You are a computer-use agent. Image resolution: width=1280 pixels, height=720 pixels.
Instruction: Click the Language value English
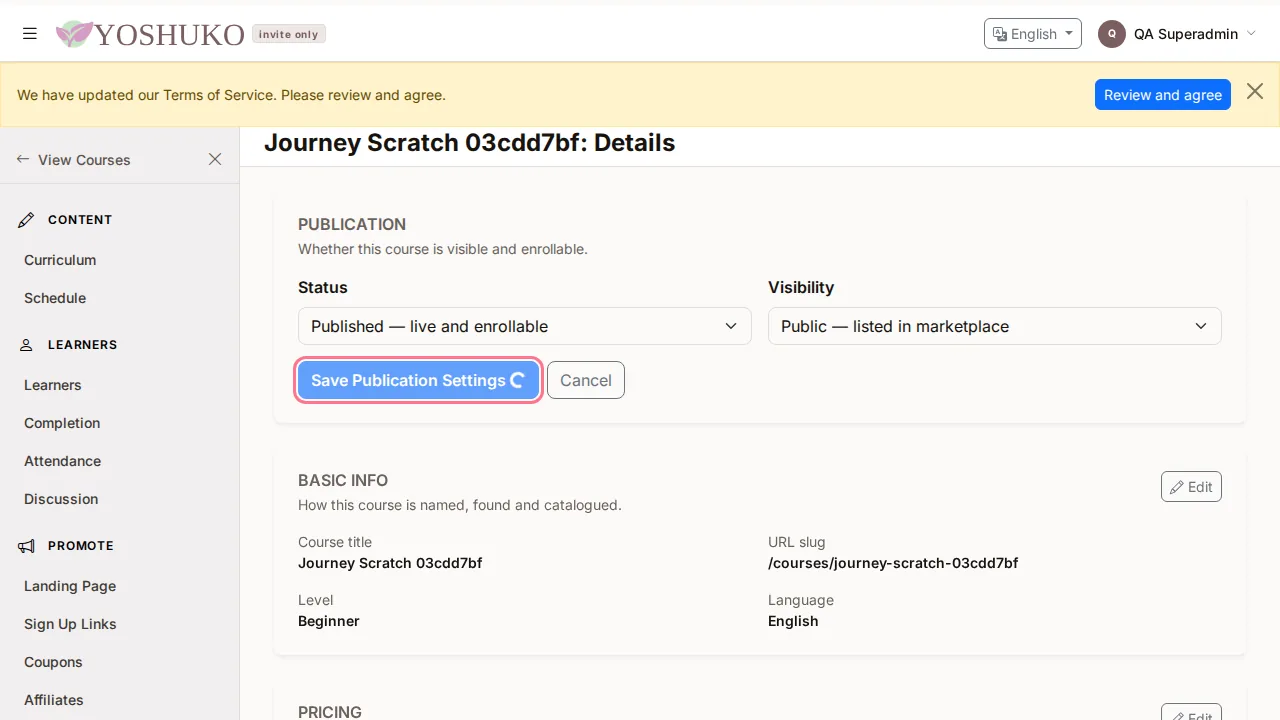(x=793, y=621)
